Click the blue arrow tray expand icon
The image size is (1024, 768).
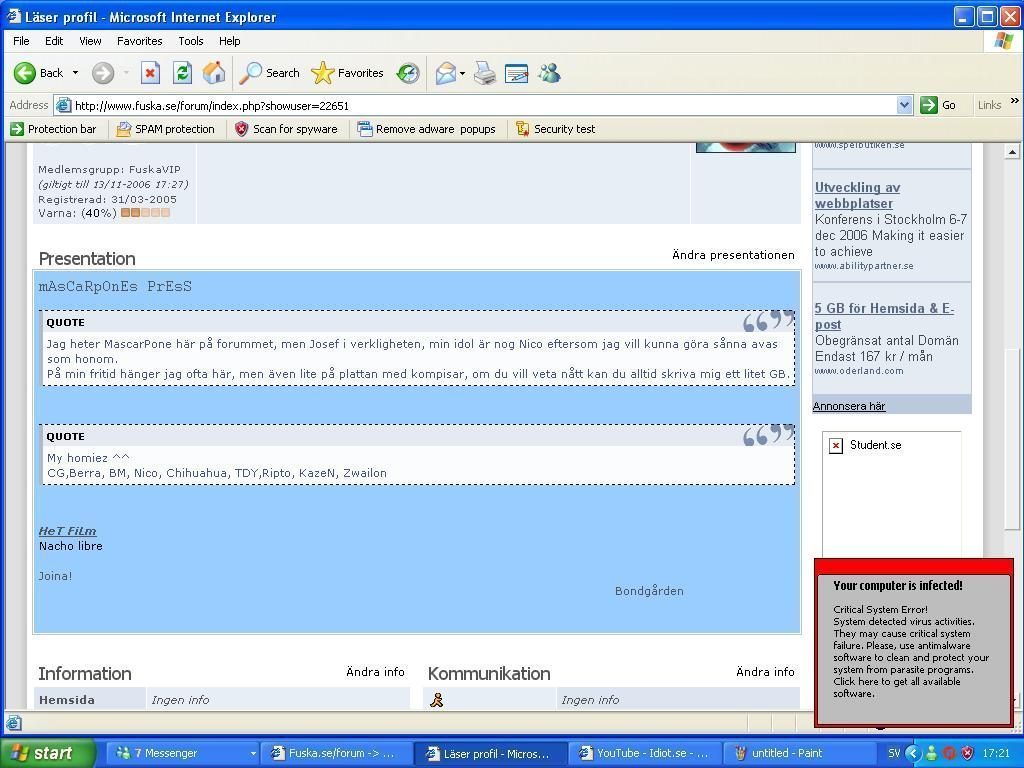(x=913, y=753)
